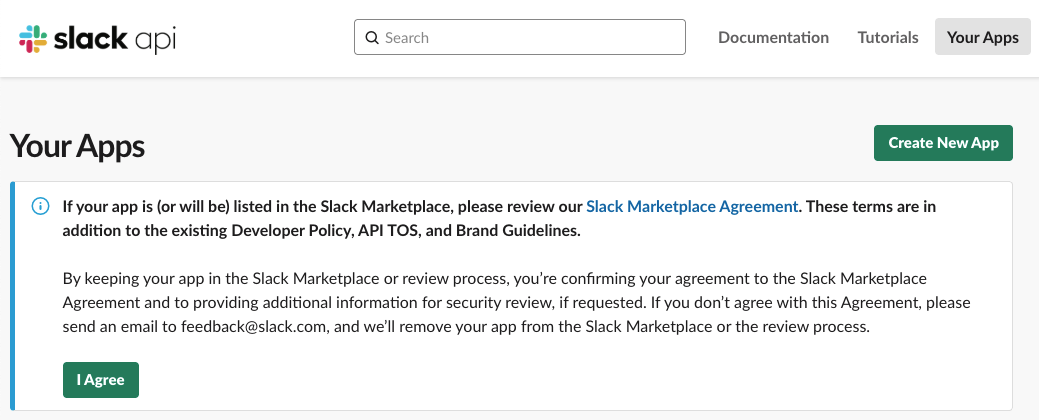
Task: Click the Create New App button
Action: pyautogui.click(x=944, y=142)
